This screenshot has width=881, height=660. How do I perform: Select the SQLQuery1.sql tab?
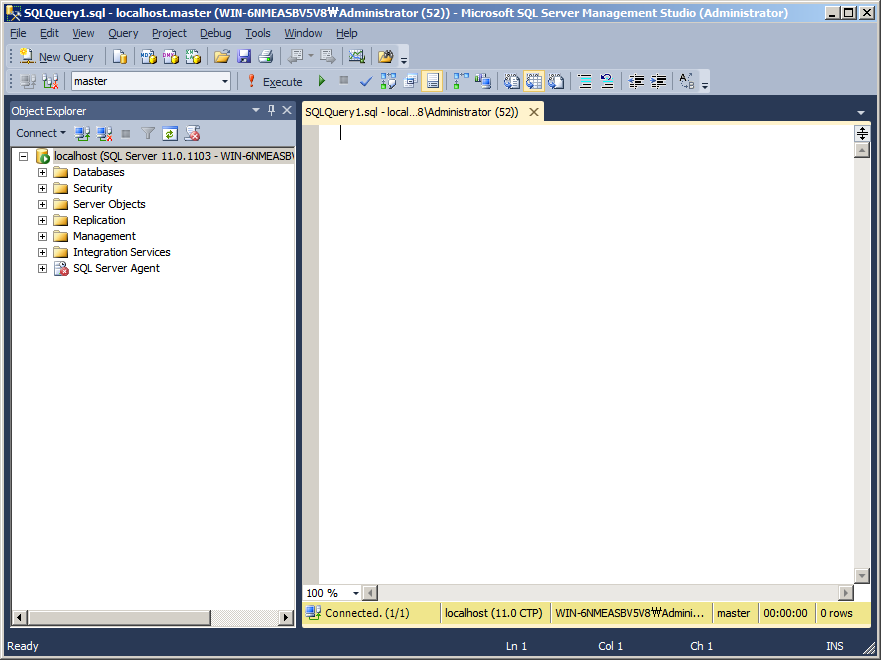tap(412, 112)
